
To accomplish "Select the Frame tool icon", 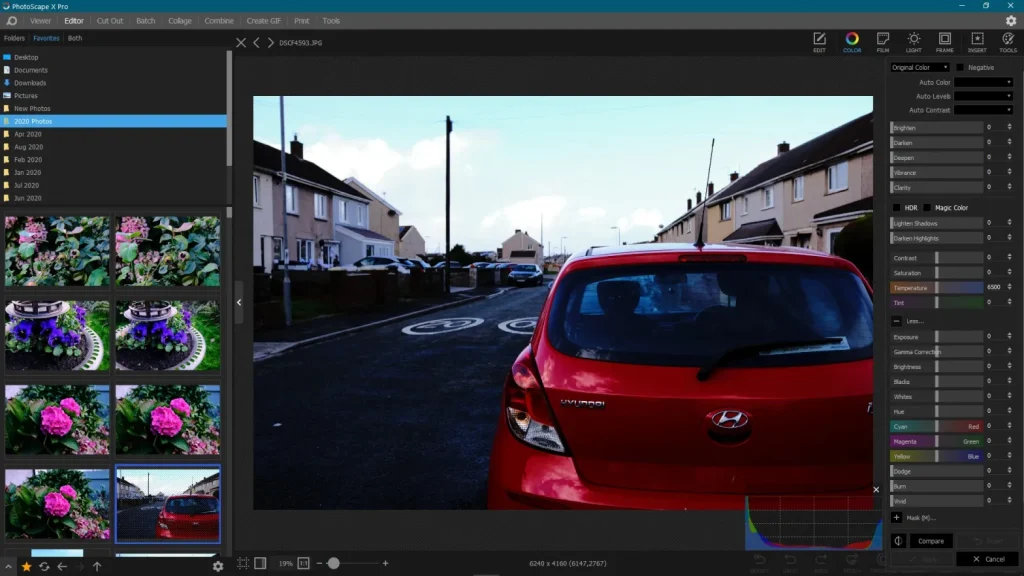I will (x=944, y=42).
